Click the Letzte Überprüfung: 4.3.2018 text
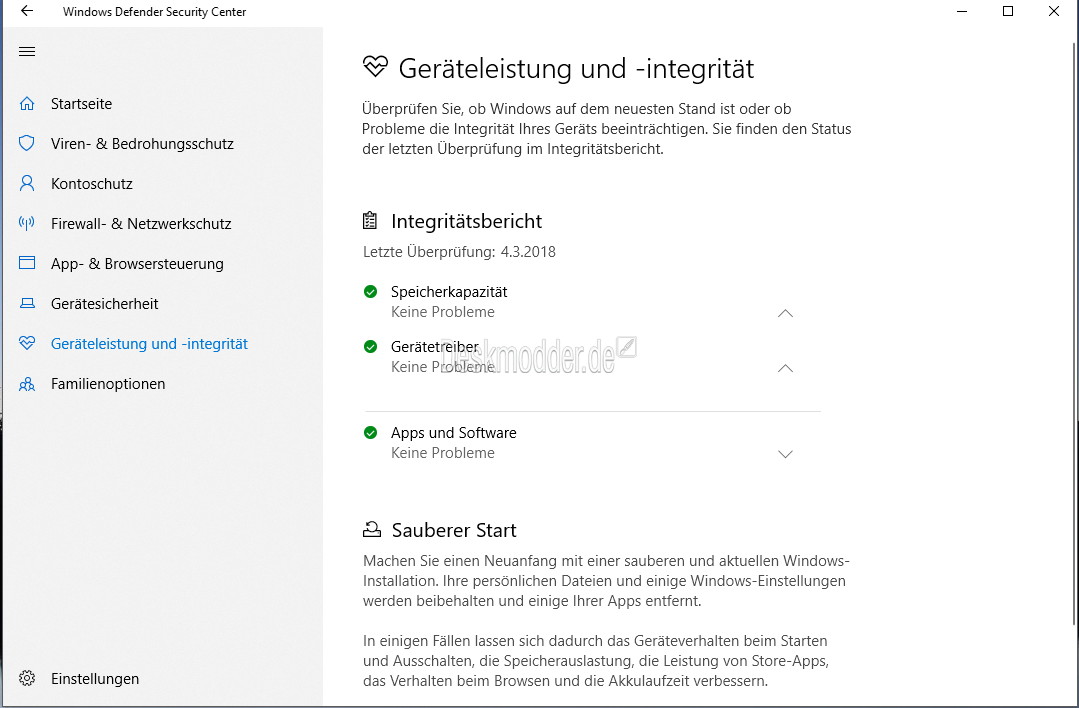Screen dimensions: 1079x708 pyautogui.click(x=459, y=252)
